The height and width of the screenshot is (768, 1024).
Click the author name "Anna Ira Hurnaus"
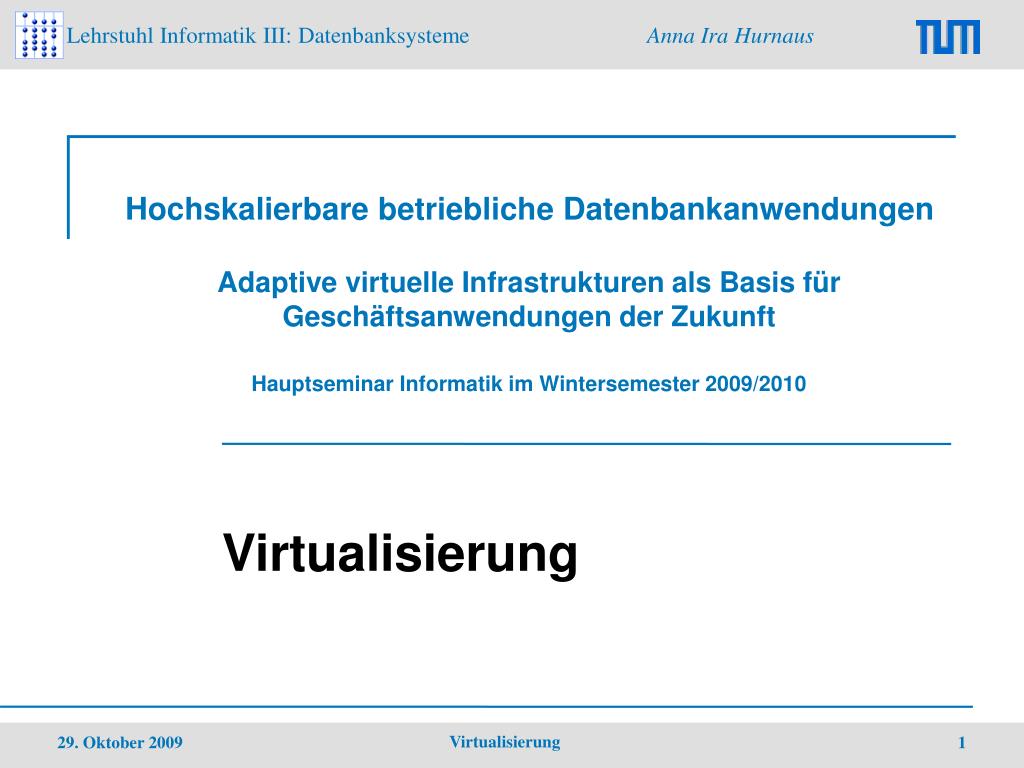(730, 35)
